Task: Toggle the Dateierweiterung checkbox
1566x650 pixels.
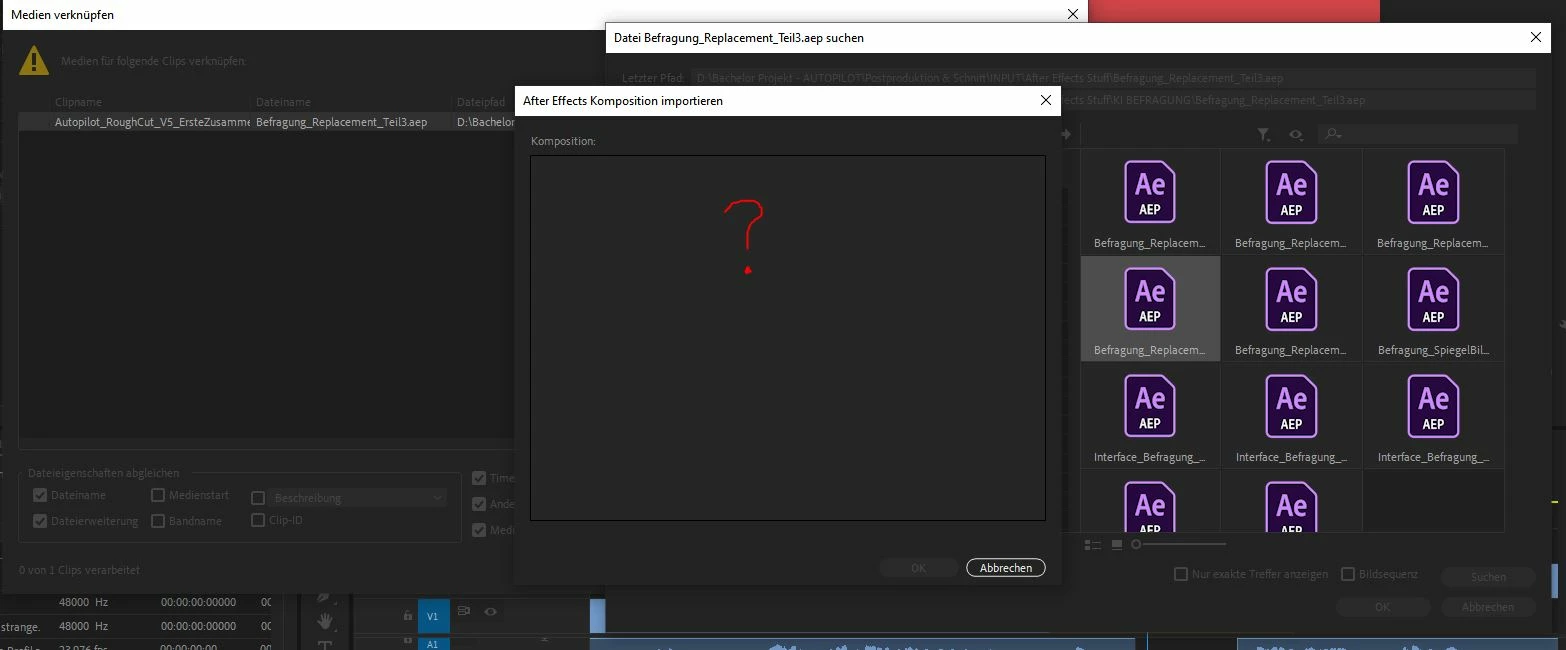Action: click(40, 521)
